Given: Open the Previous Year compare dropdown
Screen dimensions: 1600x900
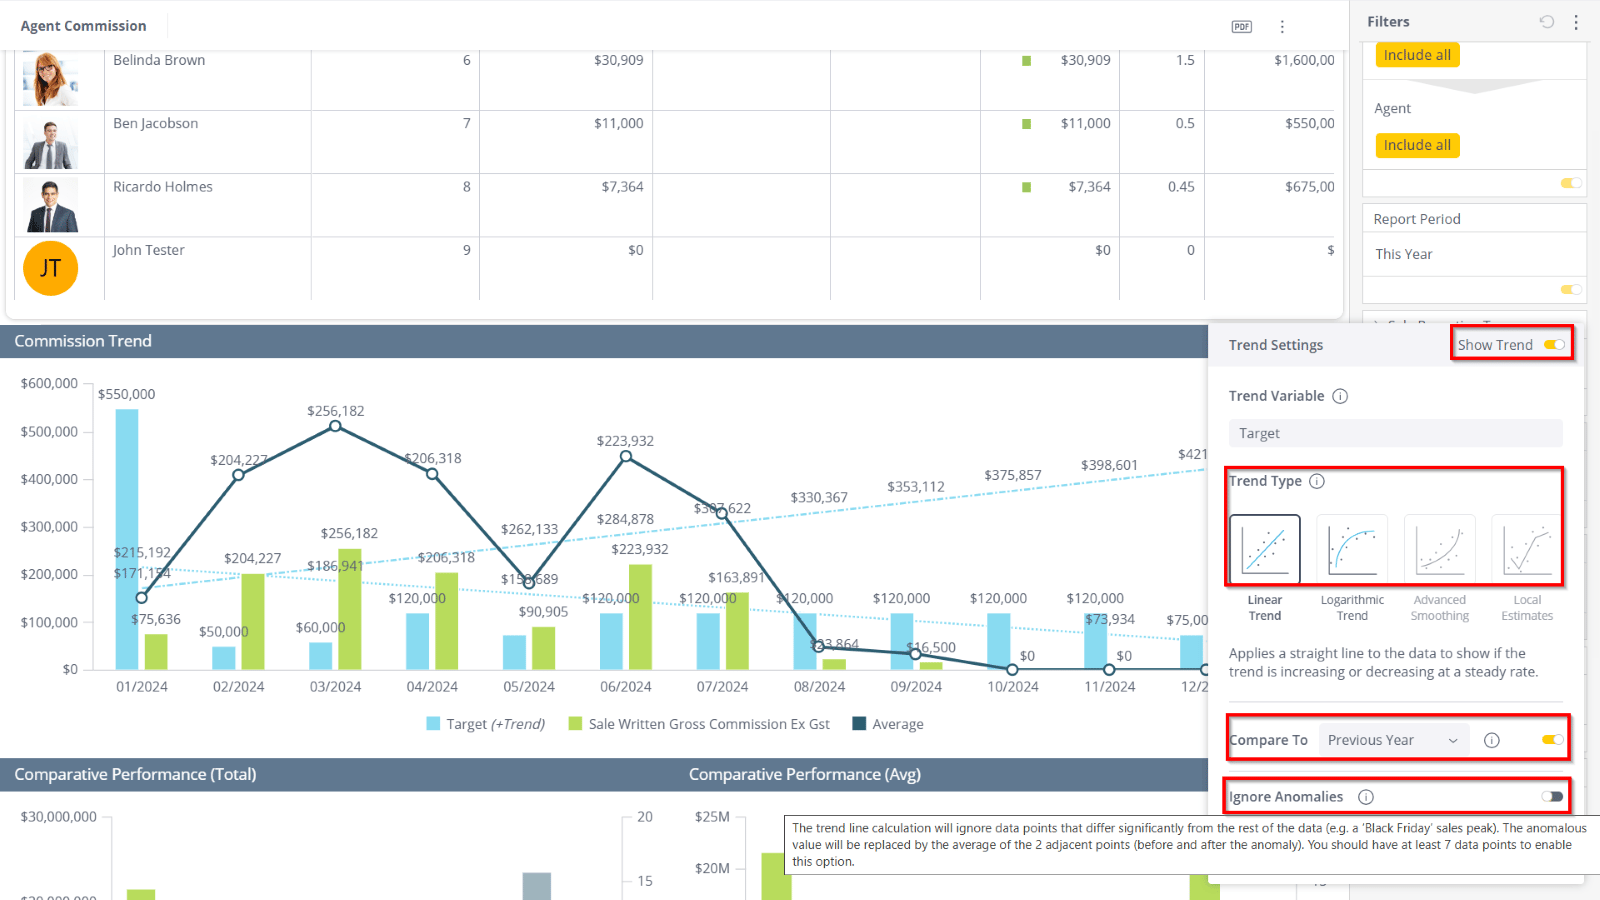Looking at the screenshot, I should [1394, 740].
